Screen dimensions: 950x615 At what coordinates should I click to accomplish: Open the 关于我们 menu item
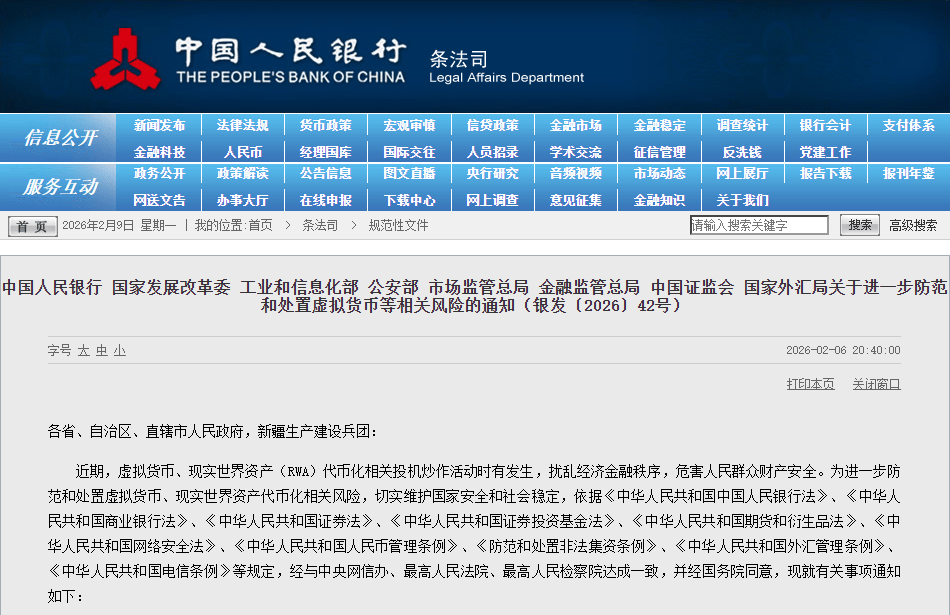coord(742,200)
